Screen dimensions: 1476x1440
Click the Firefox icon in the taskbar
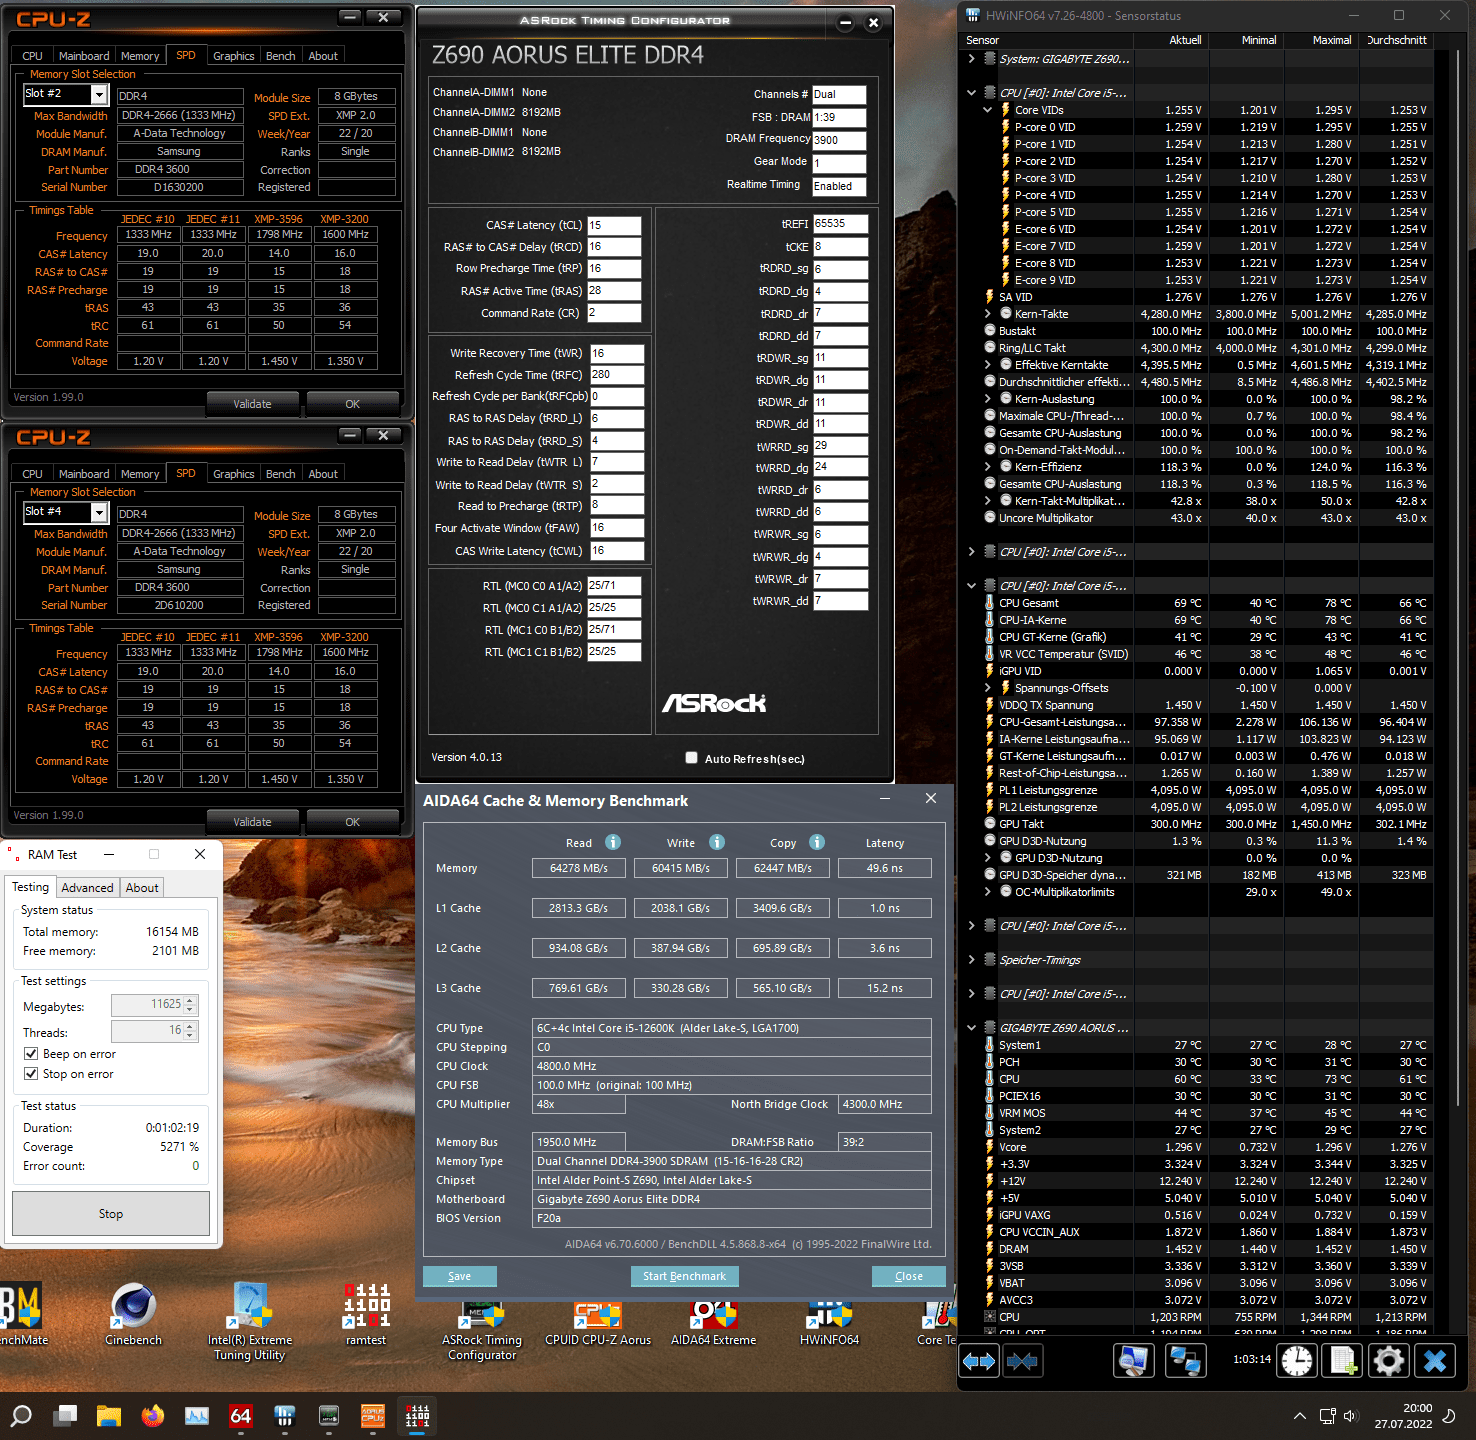tap(152, 1416)
